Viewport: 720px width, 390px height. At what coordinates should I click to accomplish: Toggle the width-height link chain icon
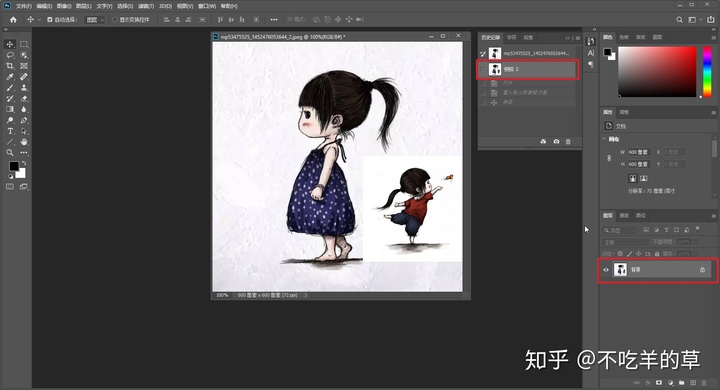(x=609, y=158)
